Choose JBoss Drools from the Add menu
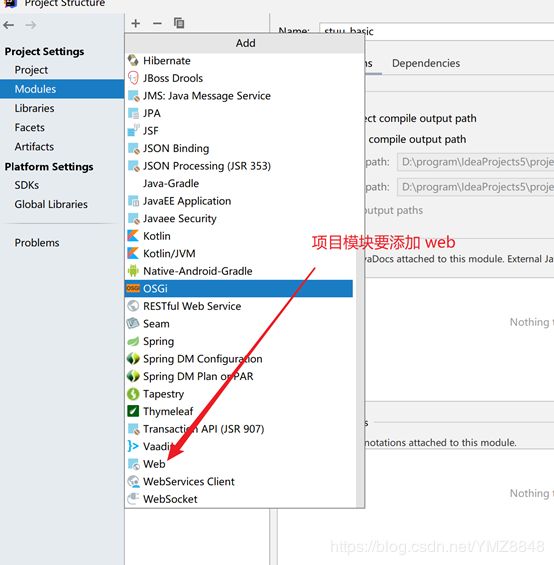Image resolution: width=554 pixels, height=565 pixels. click(239, 78)
